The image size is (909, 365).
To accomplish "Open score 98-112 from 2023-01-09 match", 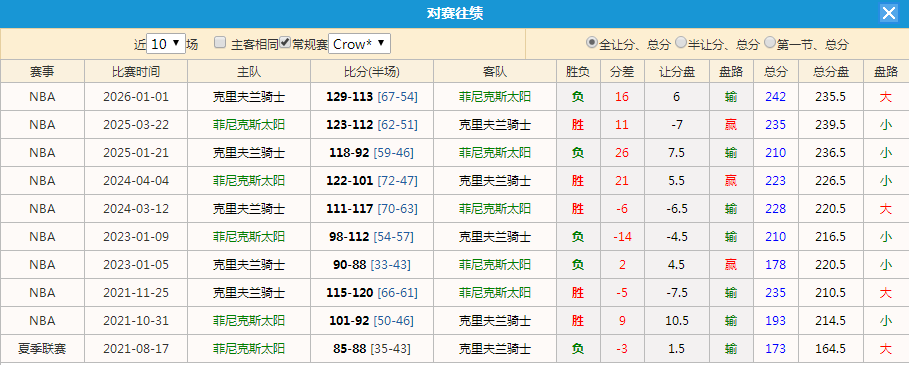I will 350,237.
